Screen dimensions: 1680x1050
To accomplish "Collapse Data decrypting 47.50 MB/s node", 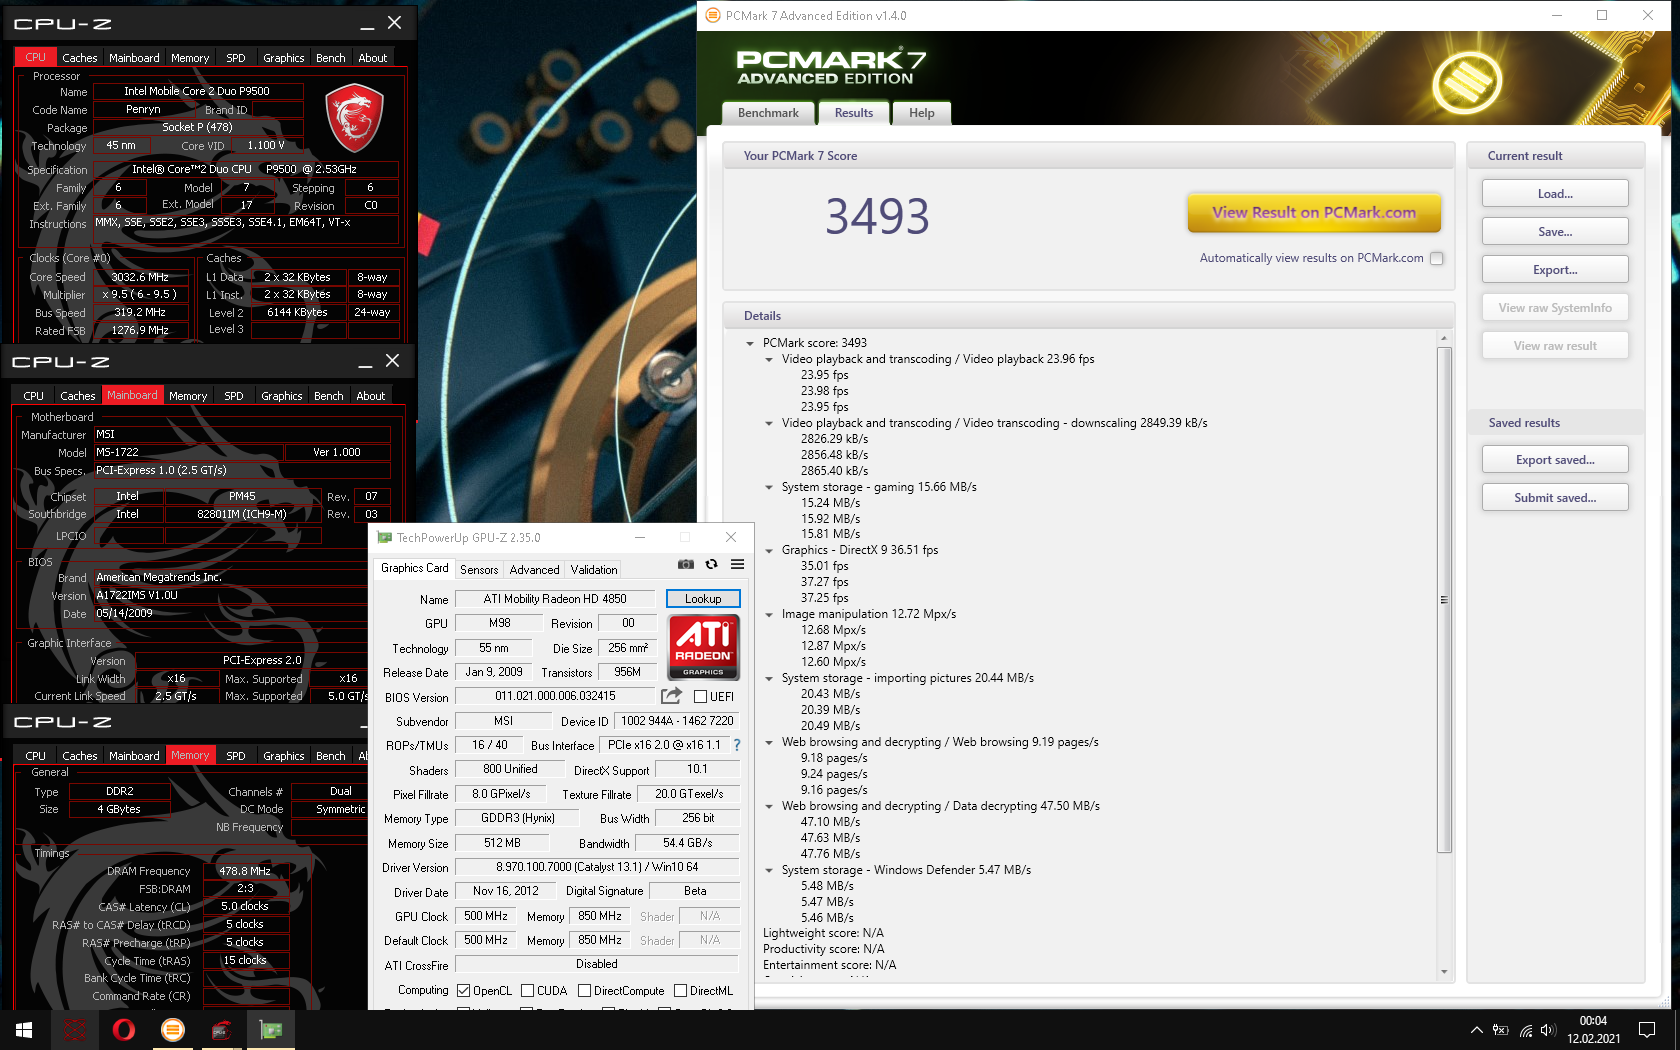I will pos(769,806).
